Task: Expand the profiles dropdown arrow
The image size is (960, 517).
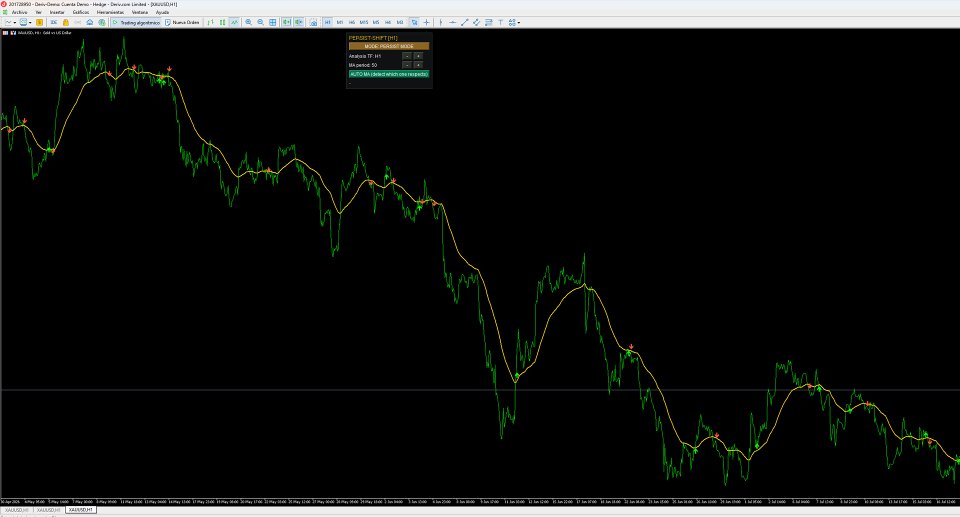Action: click(x=30, y=23)
